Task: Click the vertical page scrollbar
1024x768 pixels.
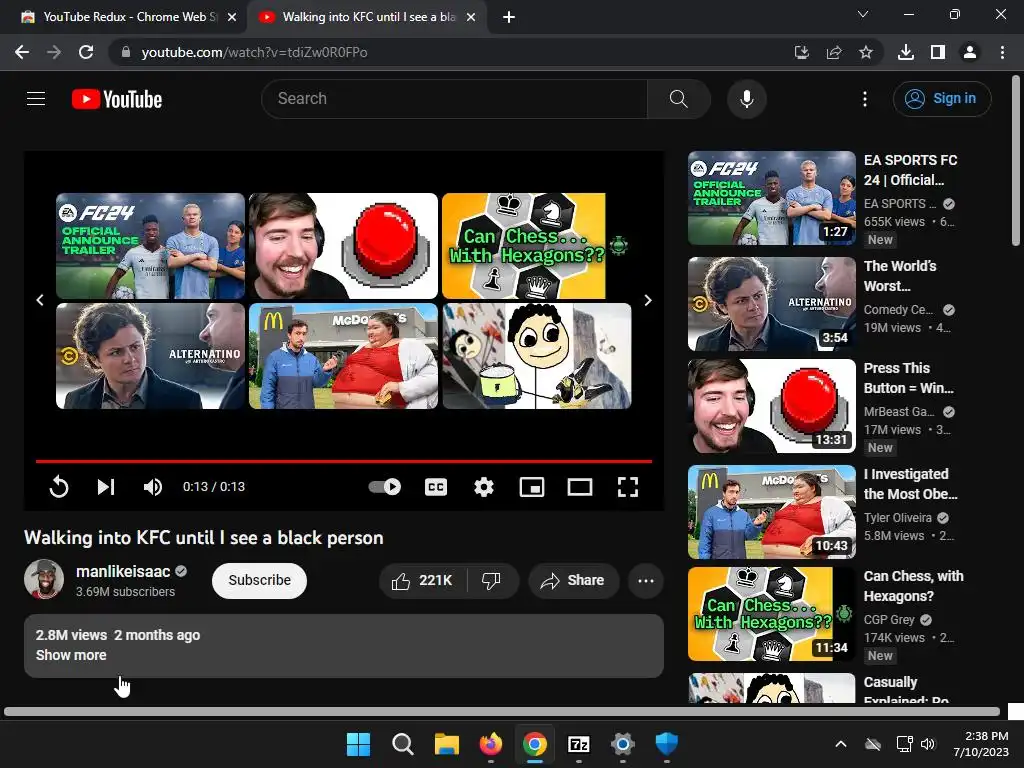Action: [1016, 161]
